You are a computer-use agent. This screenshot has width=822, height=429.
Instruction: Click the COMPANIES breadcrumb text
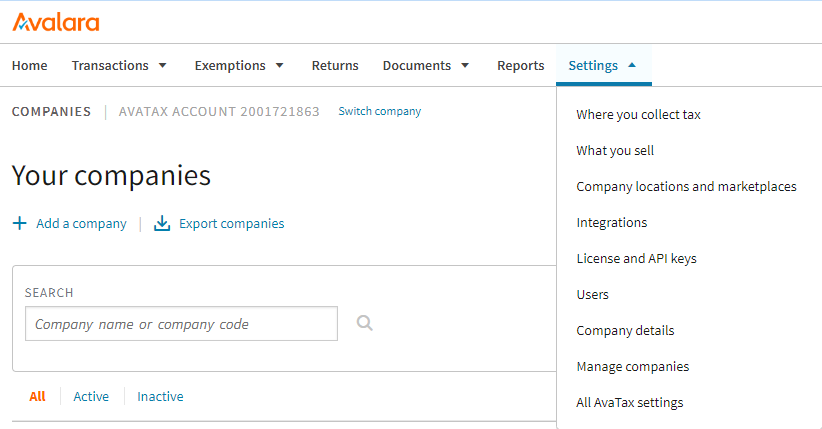[51, 112]
